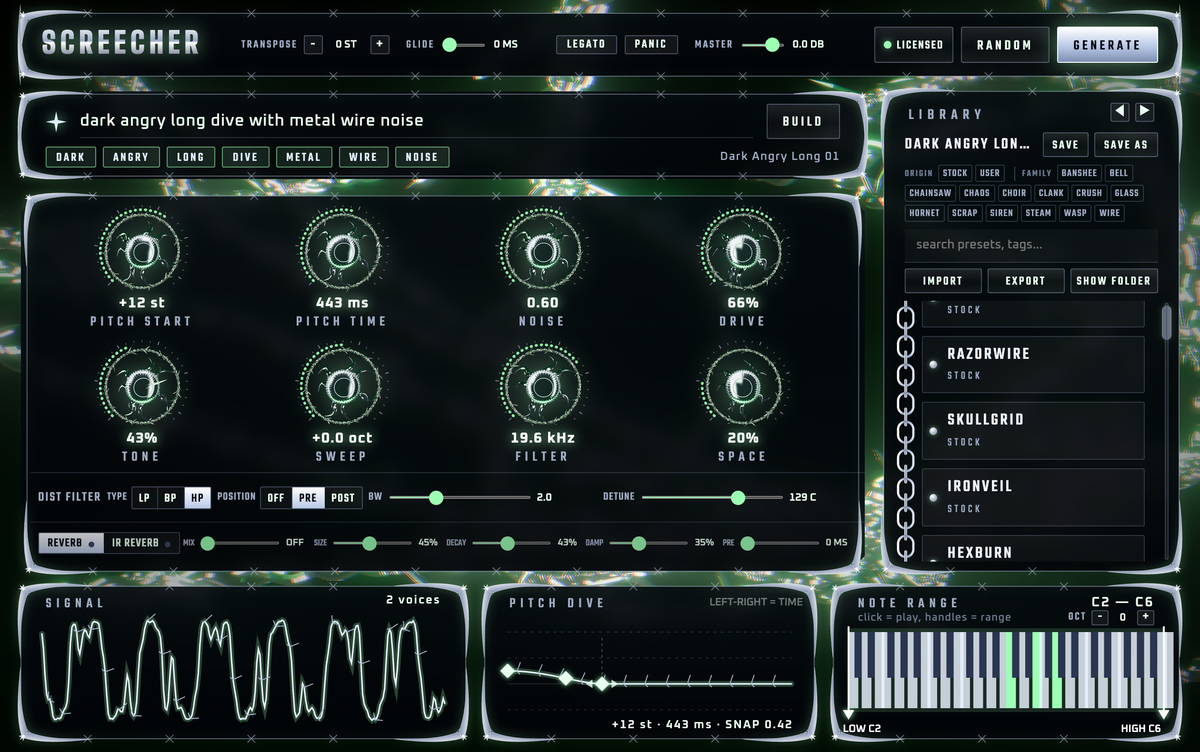The height and width of the screenshot is (752, 1200).
Task: Click the GENERATE button
Action: [1107, 45]
